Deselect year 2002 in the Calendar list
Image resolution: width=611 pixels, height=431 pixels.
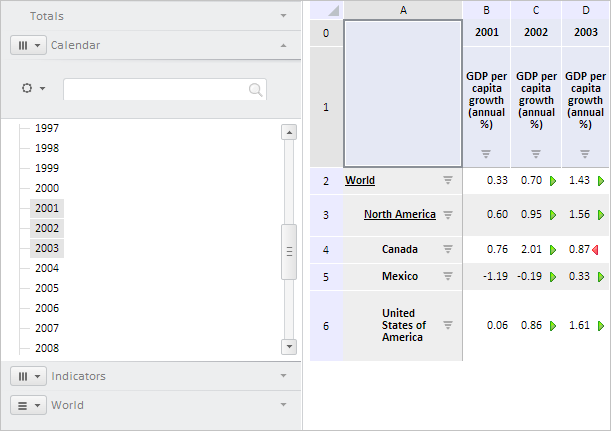pos(46,228)
